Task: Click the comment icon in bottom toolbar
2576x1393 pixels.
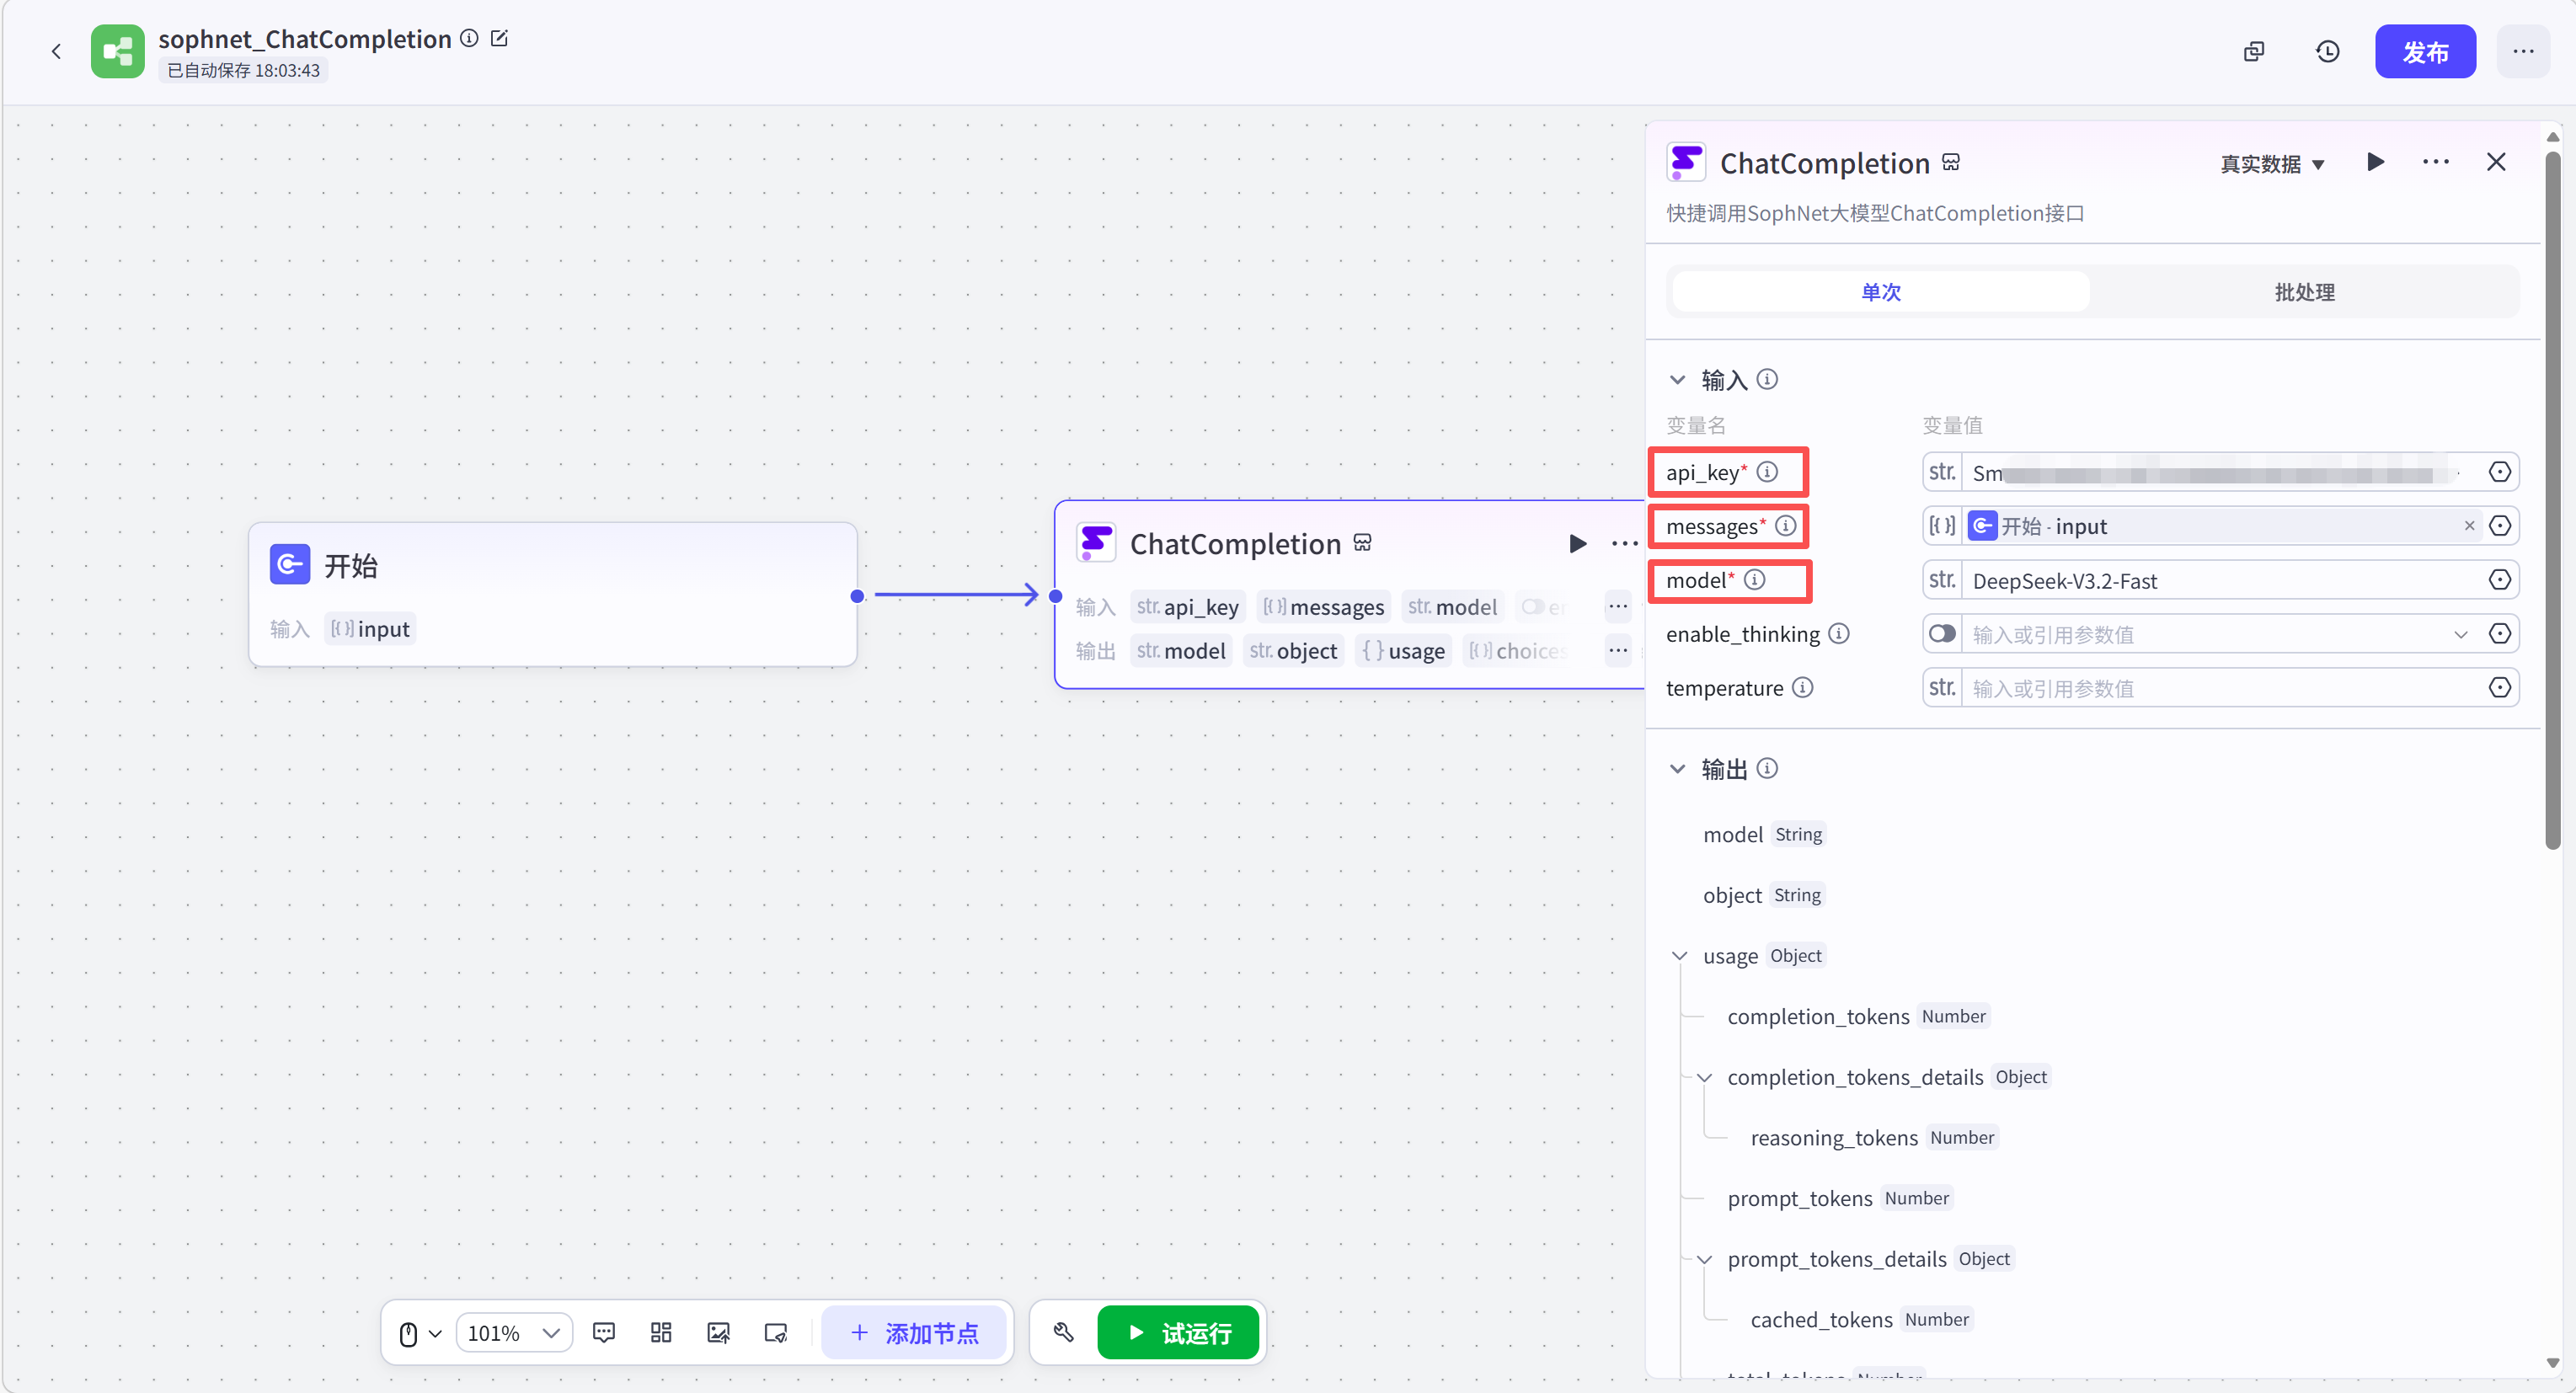Action: (604, 1332)
